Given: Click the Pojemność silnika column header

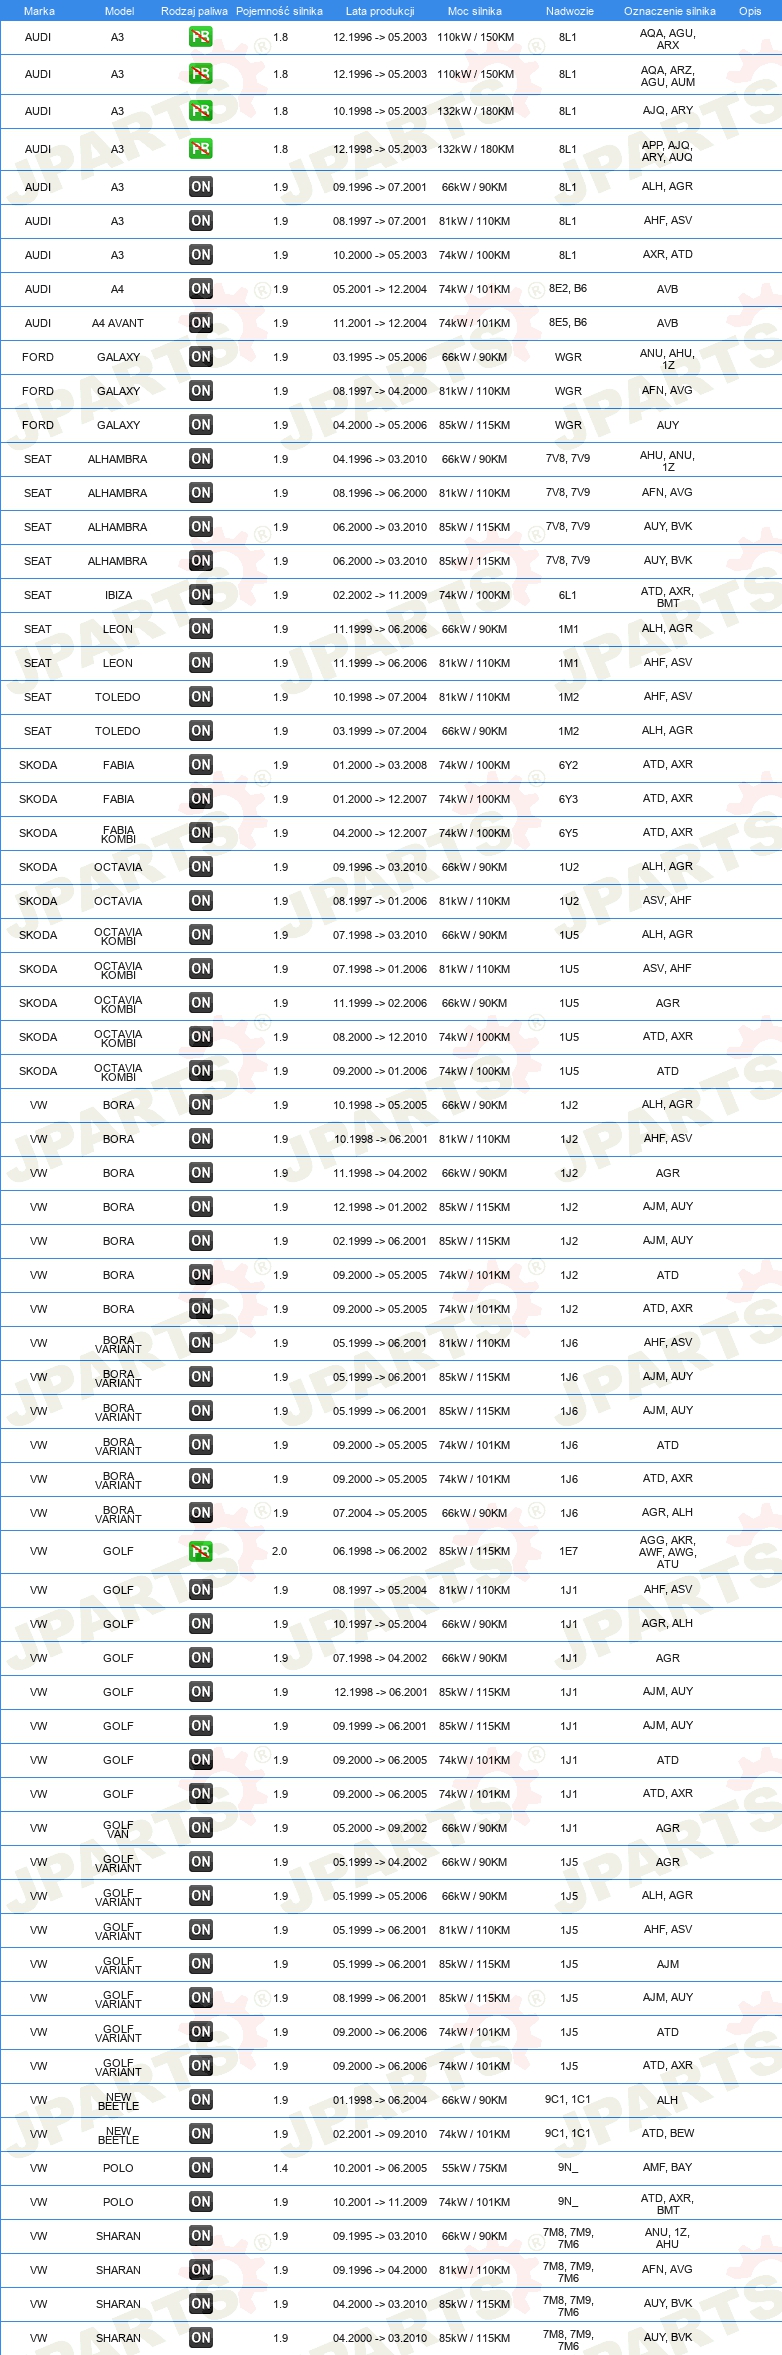Looking at the screenshot, I should coord(279,11).
